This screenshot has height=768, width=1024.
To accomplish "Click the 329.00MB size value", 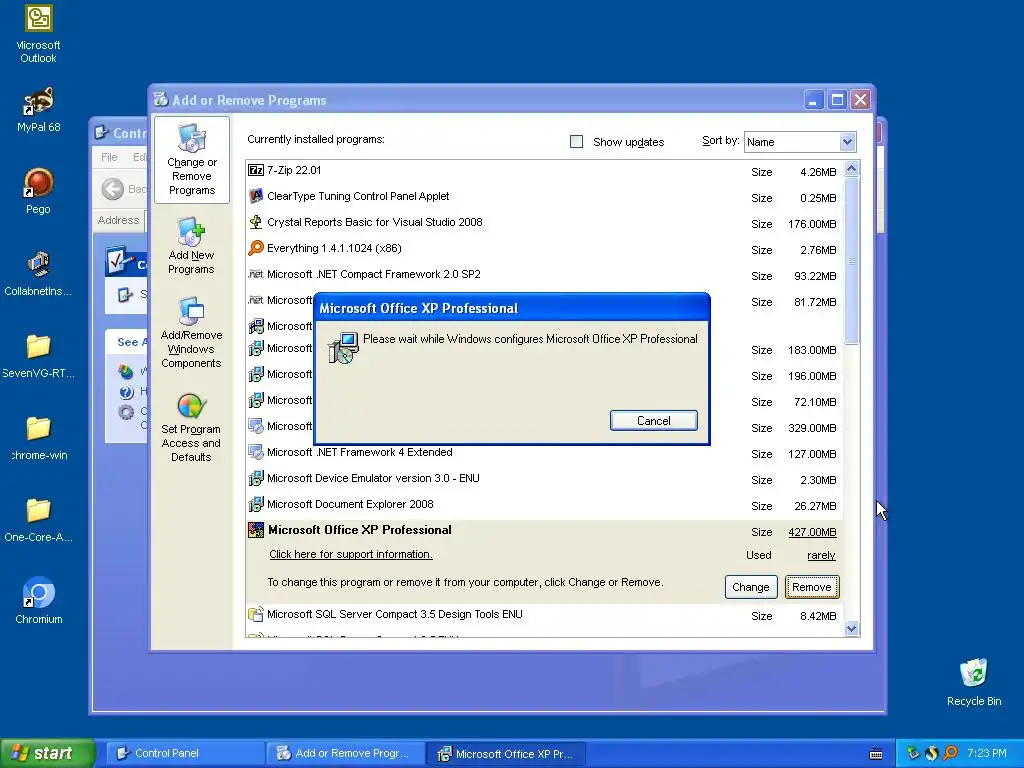I will point(812,428).
